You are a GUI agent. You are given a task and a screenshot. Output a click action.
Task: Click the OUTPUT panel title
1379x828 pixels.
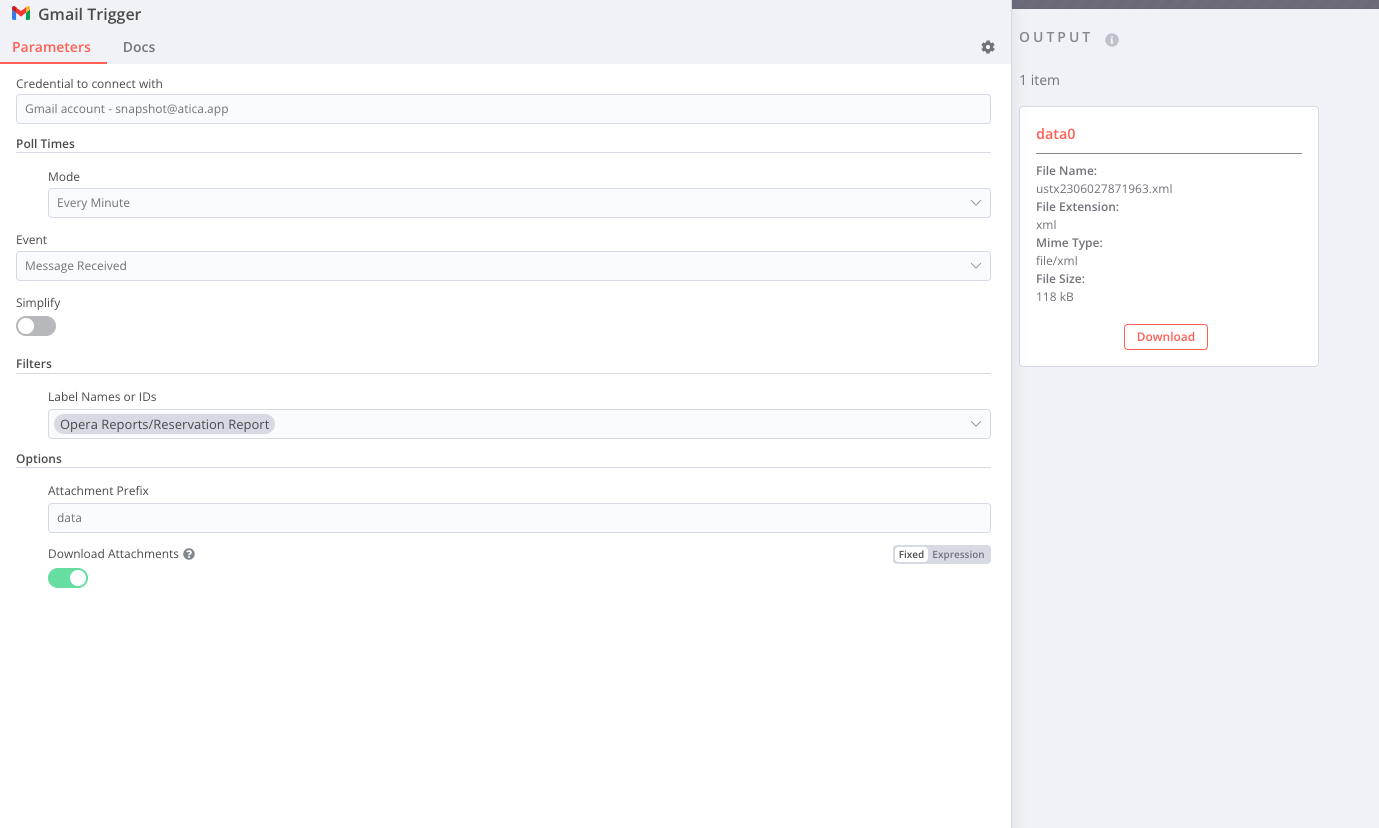pyautogui.click(x=1056, y=37)
